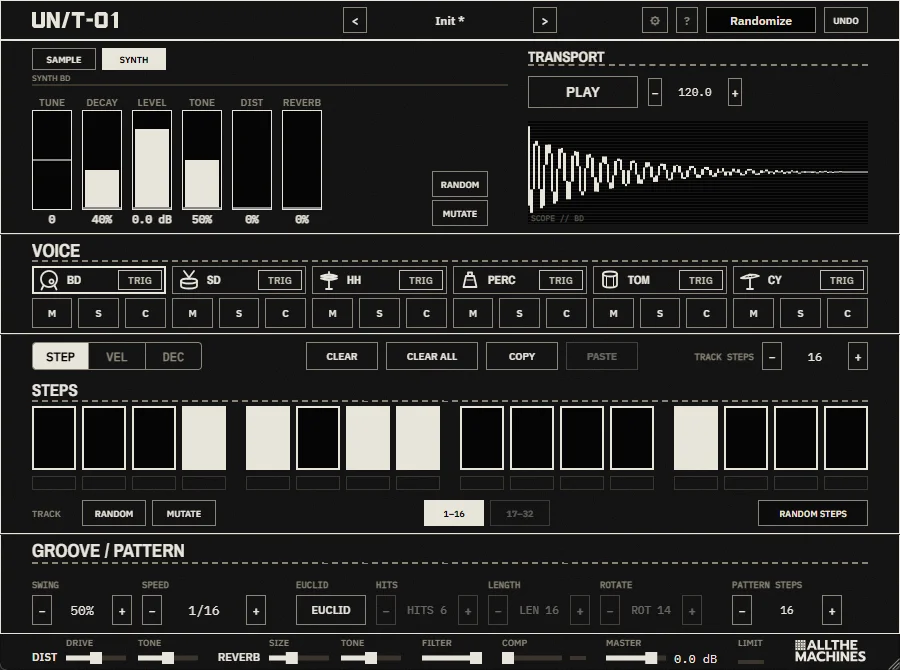Adjust the TUNE vertical slider
This screenshot has height=670, width=900.
(52, 160)
